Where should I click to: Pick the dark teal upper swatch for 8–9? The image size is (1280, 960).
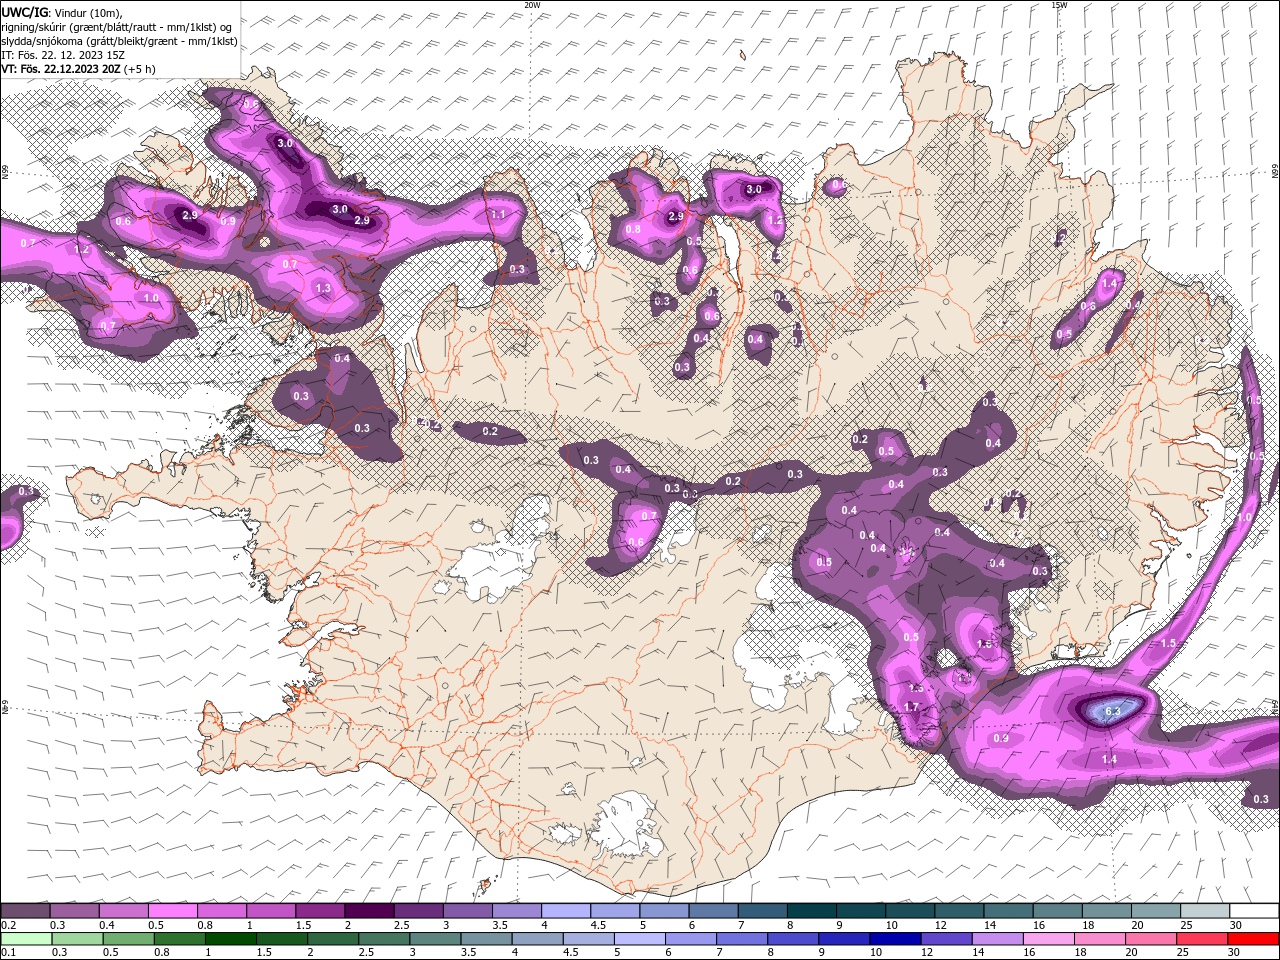[812, 911]
